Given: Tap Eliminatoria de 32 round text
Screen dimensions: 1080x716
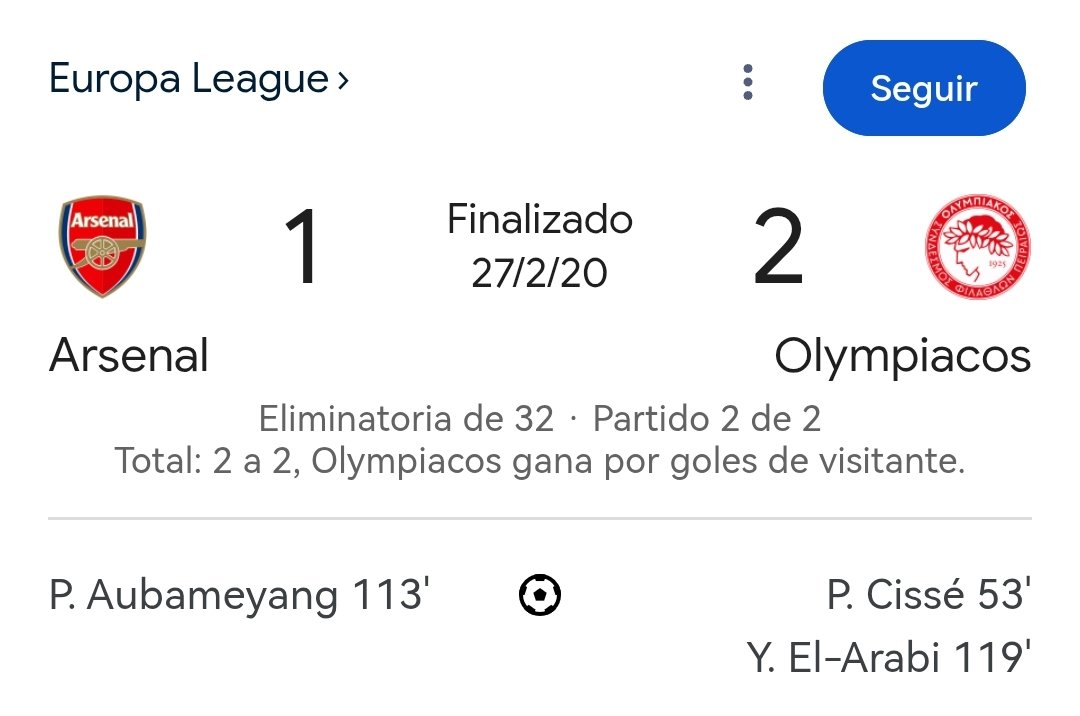Looking at the screenshot, I should (406, 419).
